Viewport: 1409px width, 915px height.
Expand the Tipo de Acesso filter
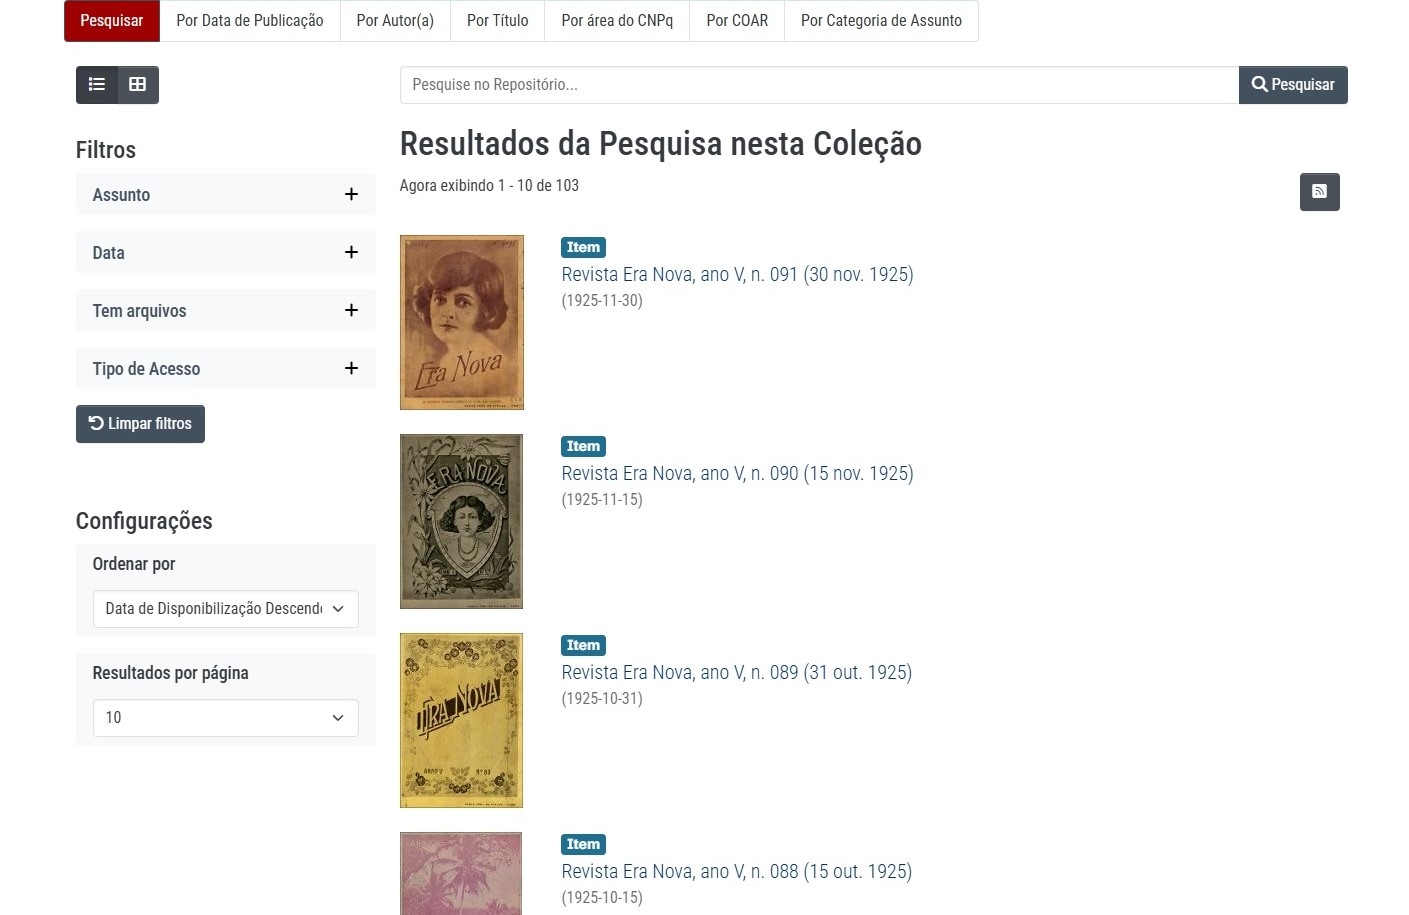(351, 369)
